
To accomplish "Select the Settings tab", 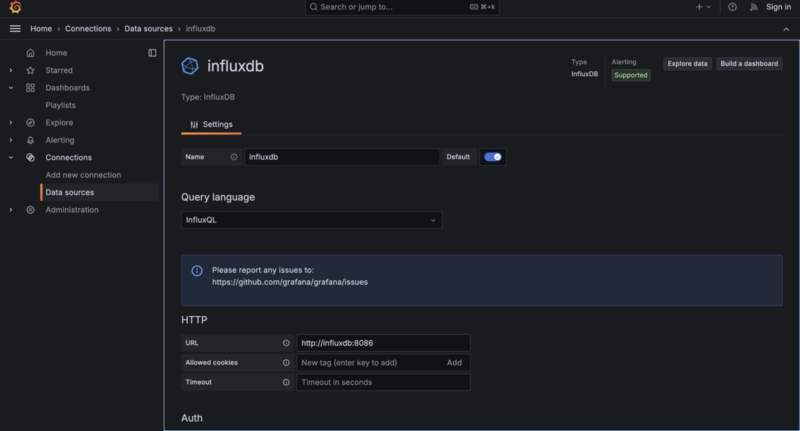I will (211, 125).
